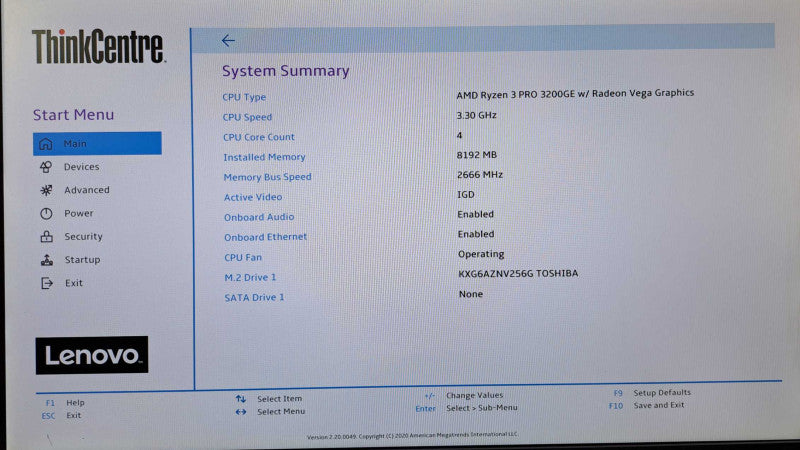
Task: Click the 3.30 GHz value
Action: [x=477, y=115]
